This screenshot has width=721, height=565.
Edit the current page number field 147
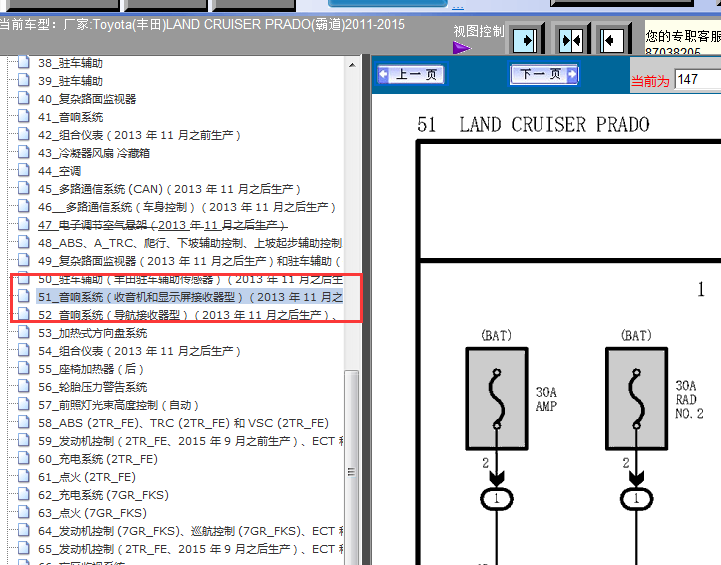(698, 79)
